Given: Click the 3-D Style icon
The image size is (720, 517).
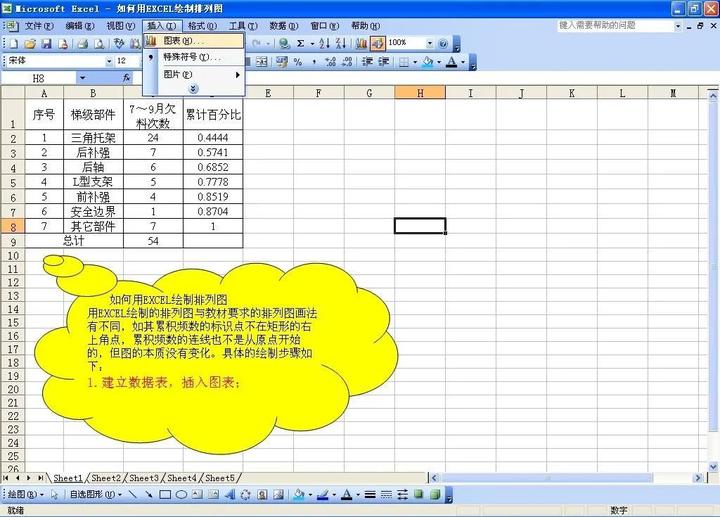Looking at the screenshot, I should point(435,495).
